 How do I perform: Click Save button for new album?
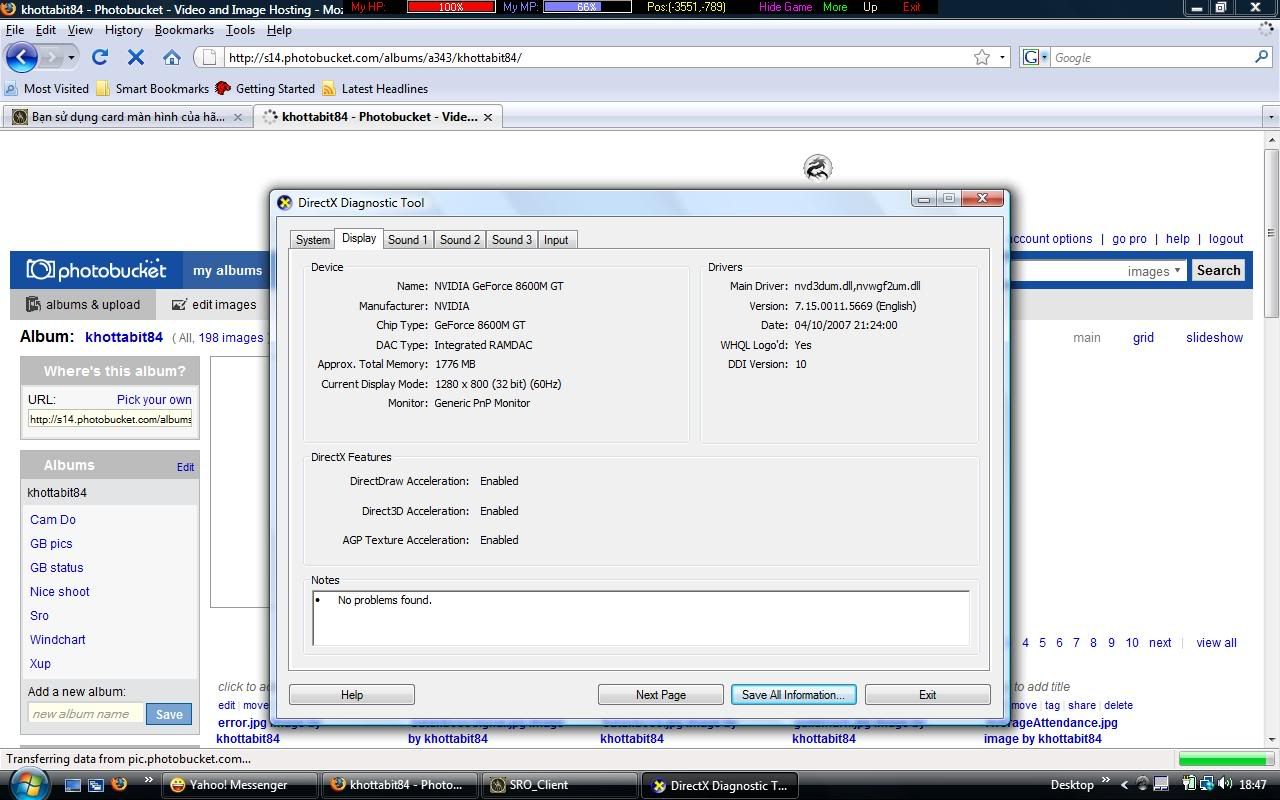(x=169, y=714)
